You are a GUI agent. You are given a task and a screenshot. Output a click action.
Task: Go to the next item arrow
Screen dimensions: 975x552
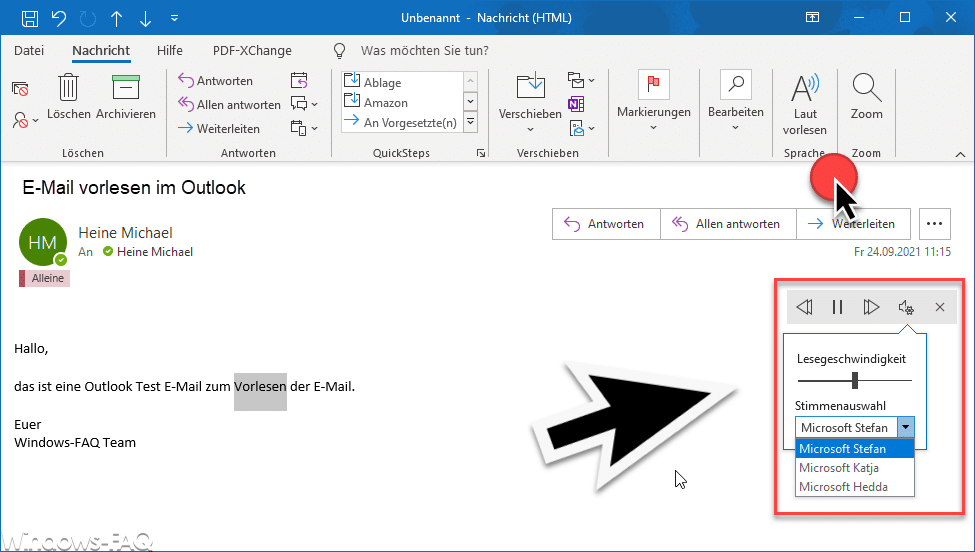(146, 19)
